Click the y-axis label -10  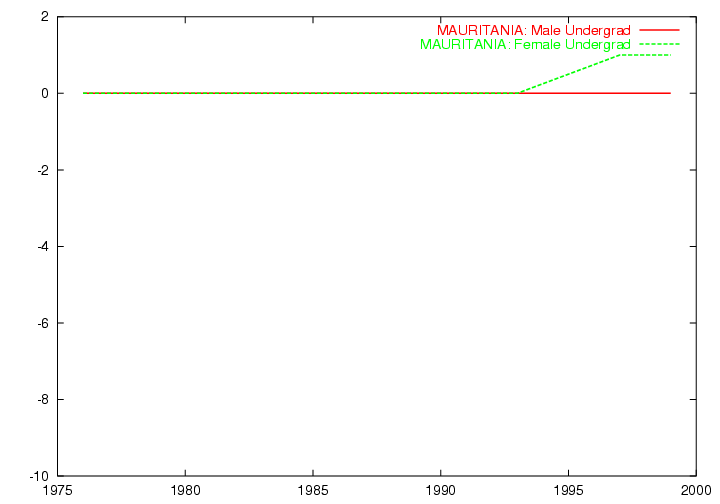click(39, 476)
